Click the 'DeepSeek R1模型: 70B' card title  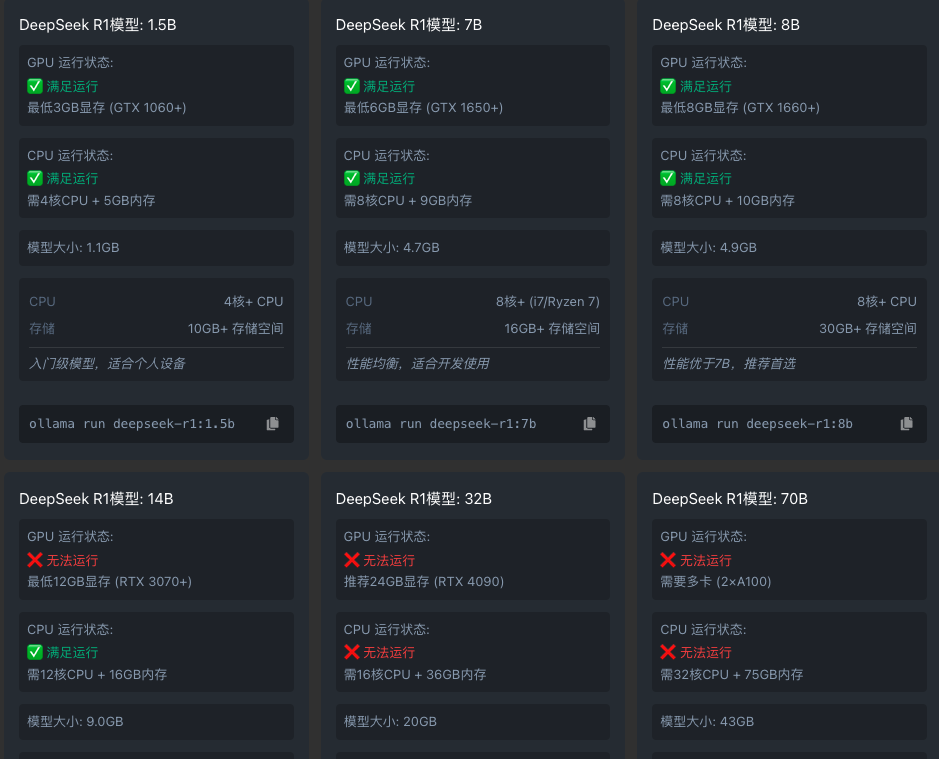(x=730, y=499)
